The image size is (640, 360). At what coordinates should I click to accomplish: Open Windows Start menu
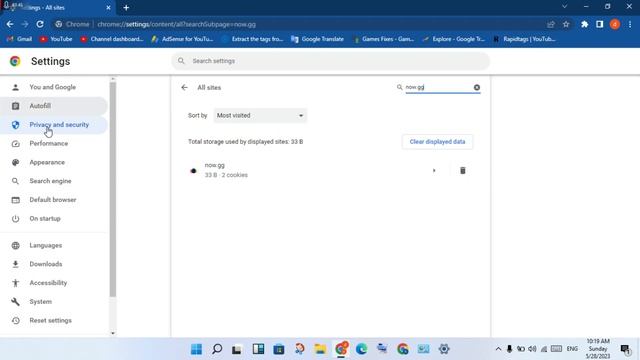pyautogui.click(x=196, y=349)
